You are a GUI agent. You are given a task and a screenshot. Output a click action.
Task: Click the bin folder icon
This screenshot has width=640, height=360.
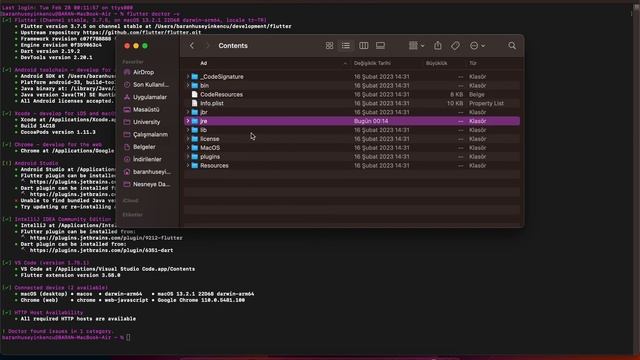(x=195, y=85)
